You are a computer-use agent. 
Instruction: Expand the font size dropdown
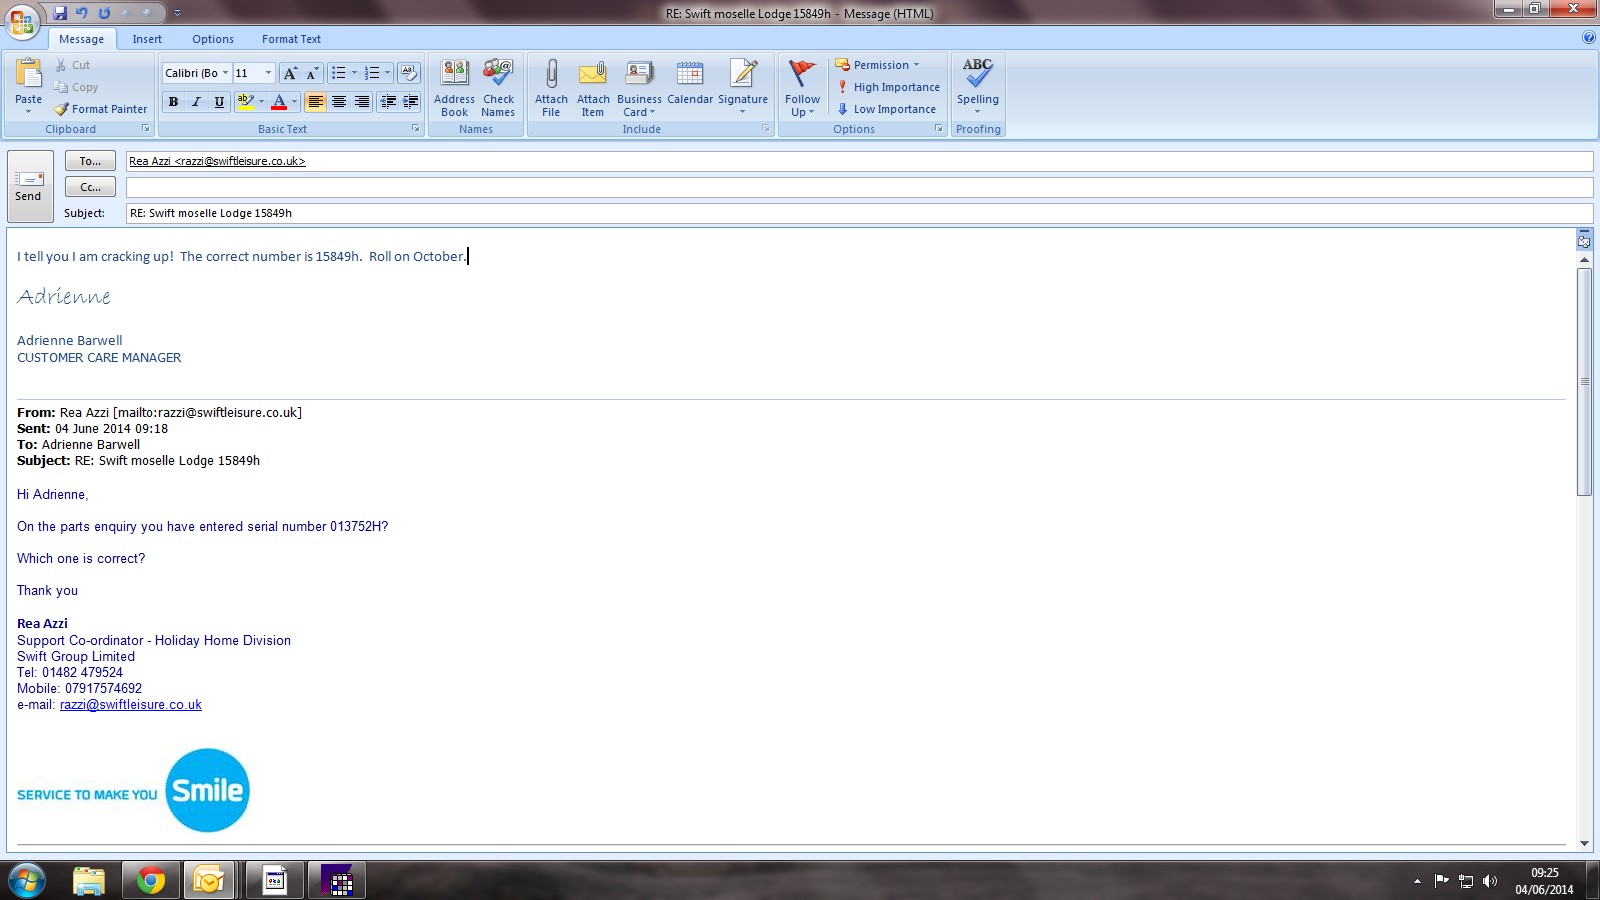pyautogui.click(x=268, y=73)
